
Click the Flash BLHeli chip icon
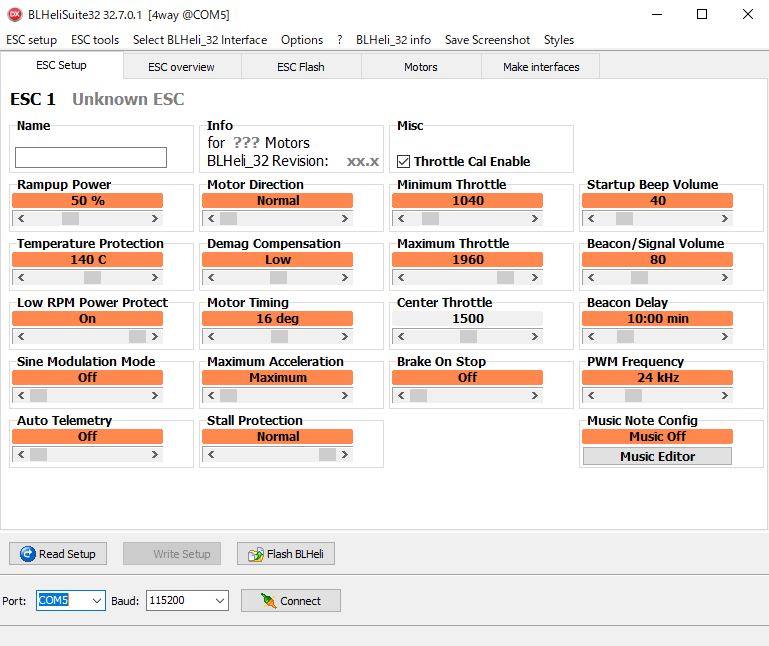256,554
